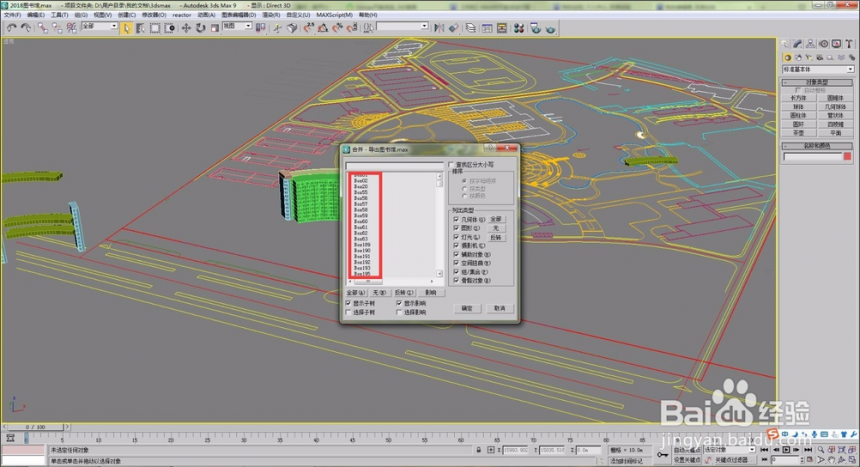This screenshot has height=467, width=860.
Task: Click the Redo arrow in main toolbar
Action: click(x=26, y=27)
